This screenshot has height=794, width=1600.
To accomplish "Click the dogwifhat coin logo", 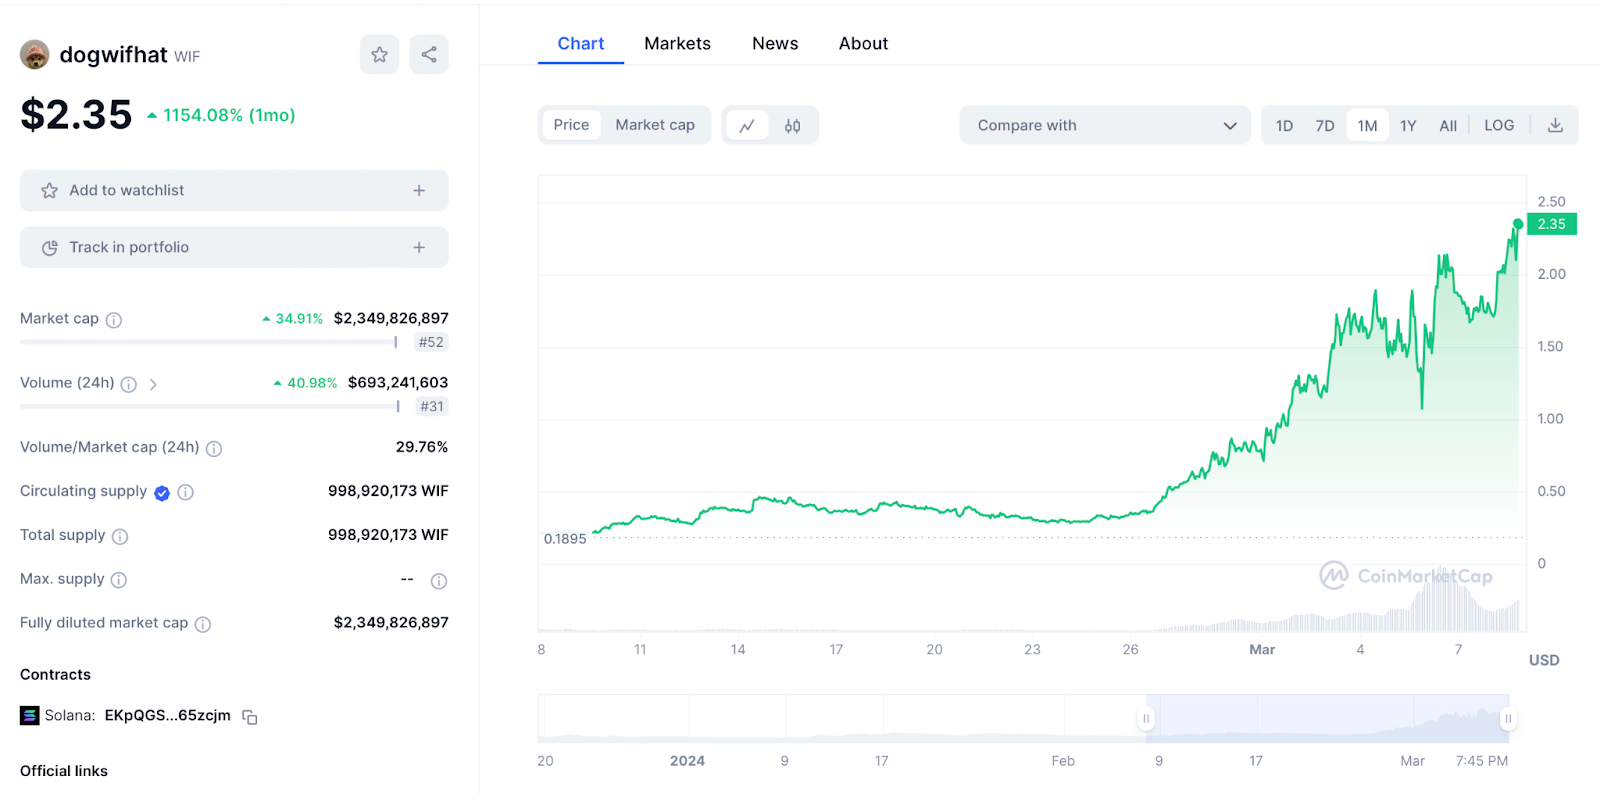I will coord(35,55).
